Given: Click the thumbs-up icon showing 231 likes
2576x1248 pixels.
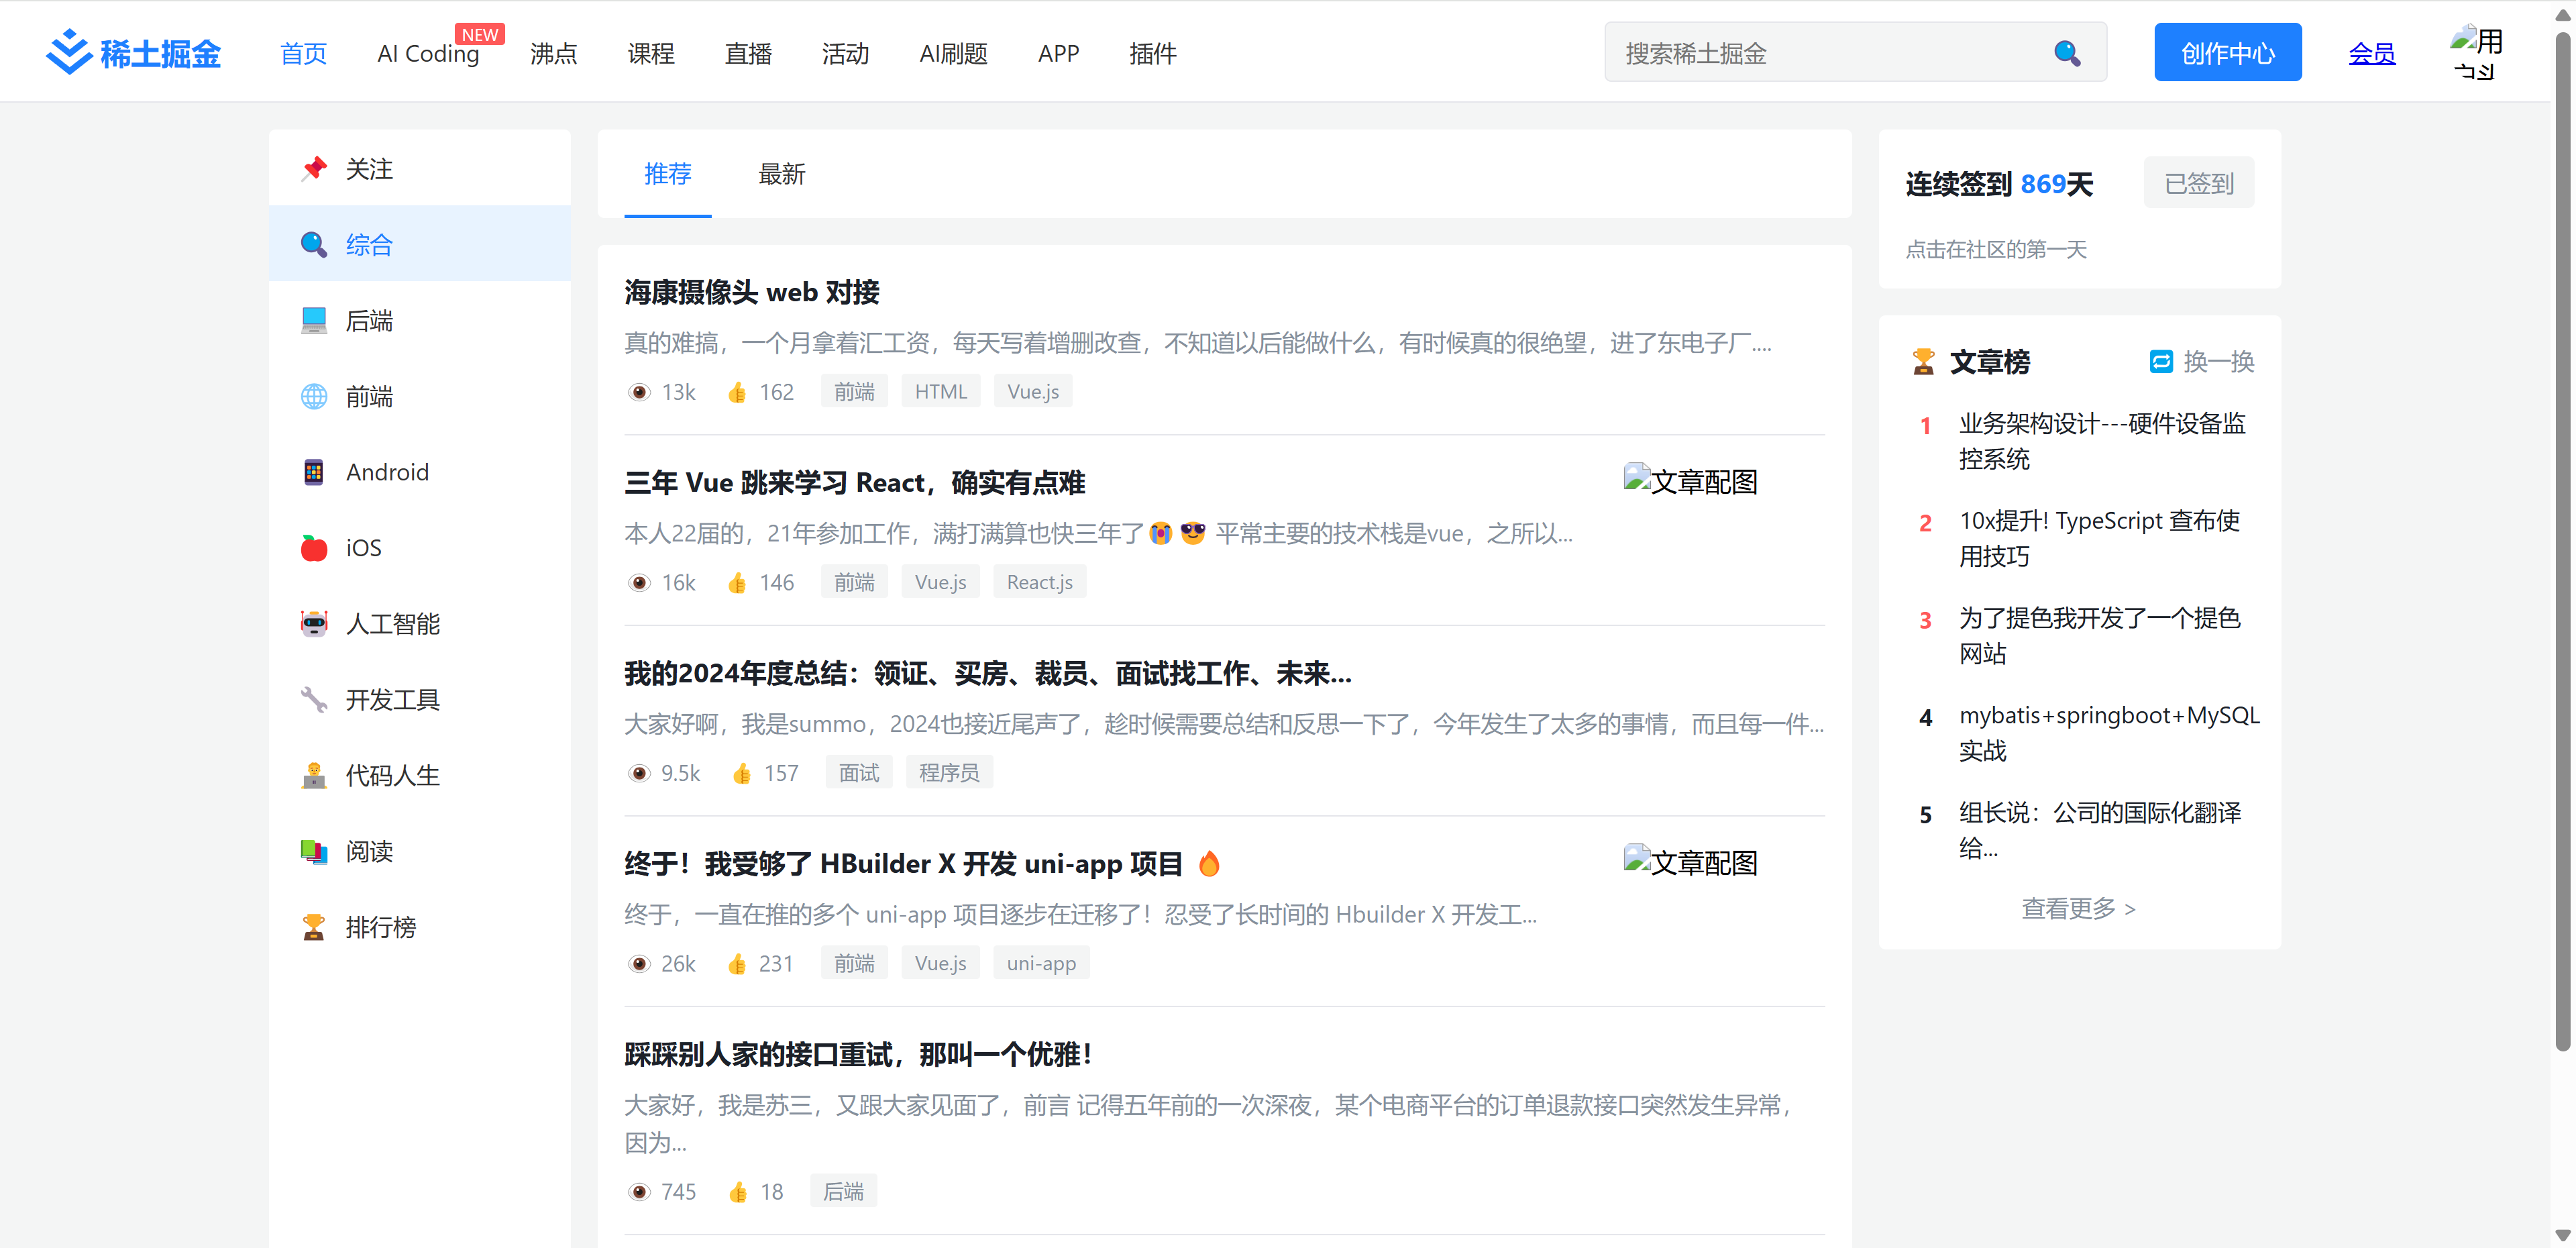Looking at the screenshot, I should coord(737,964).
